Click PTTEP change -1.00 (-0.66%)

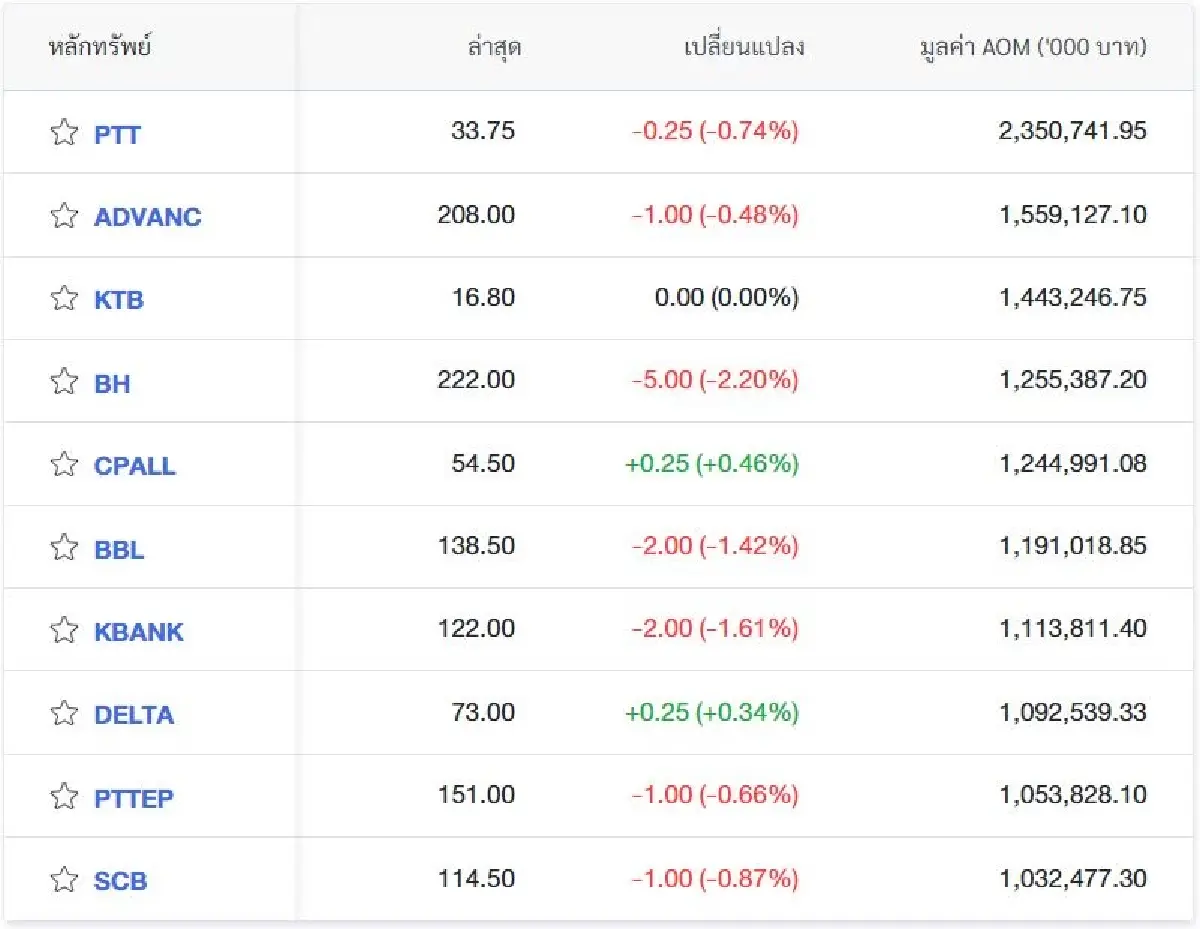coord(715,795)
